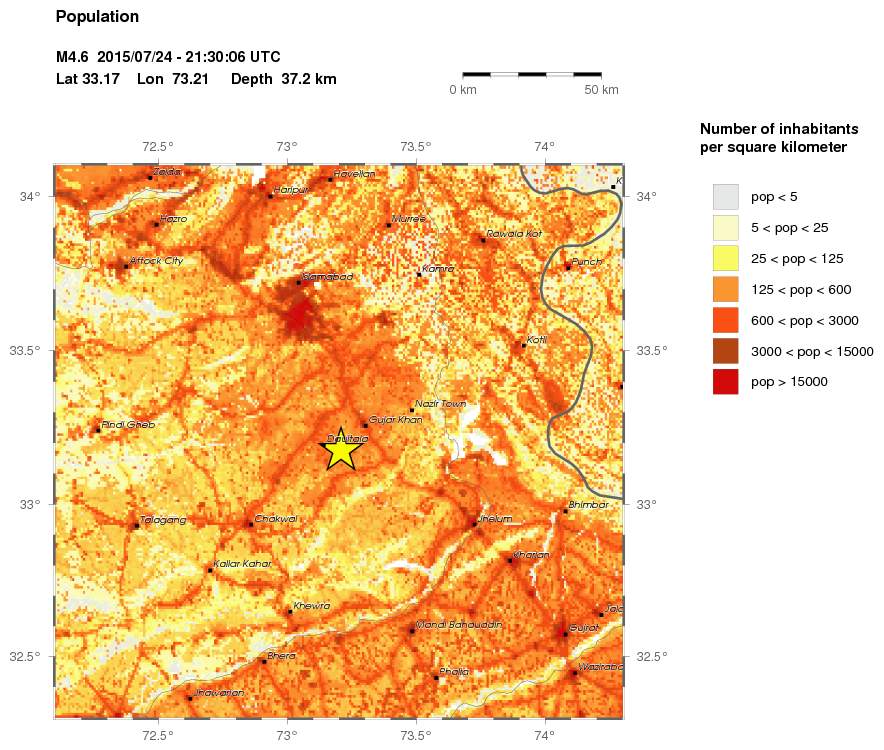884x750 pixels.
Task: Click the Murree town label
Action: [408, 219]
